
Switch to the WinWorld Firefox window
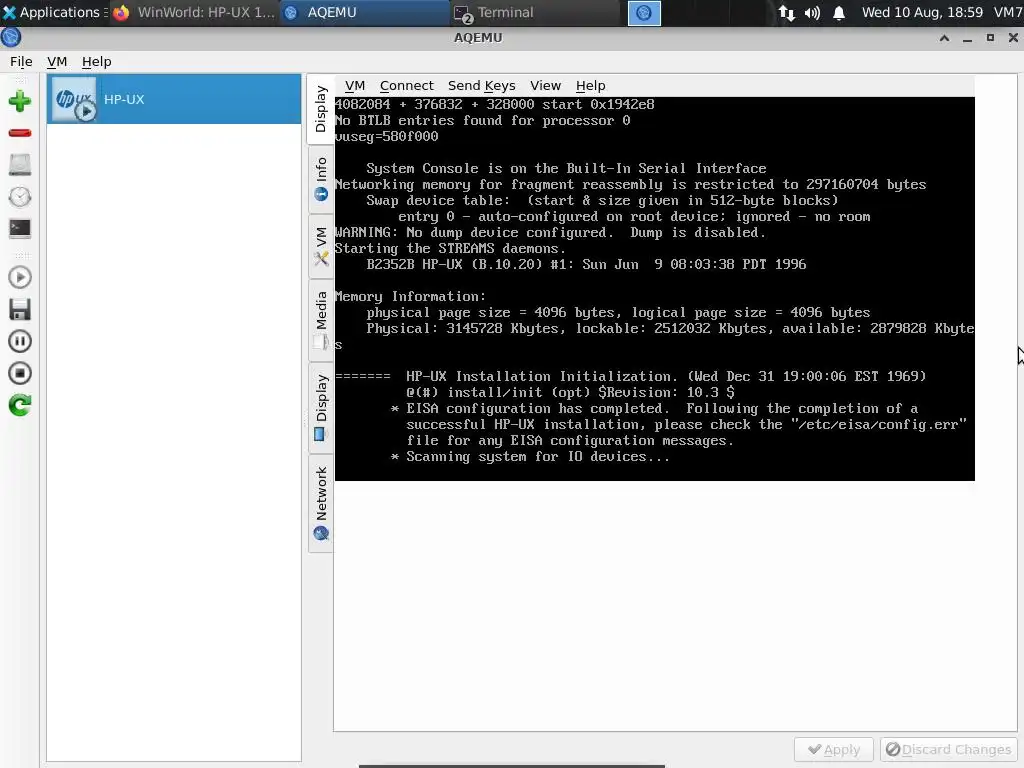[x=194, y=12]
